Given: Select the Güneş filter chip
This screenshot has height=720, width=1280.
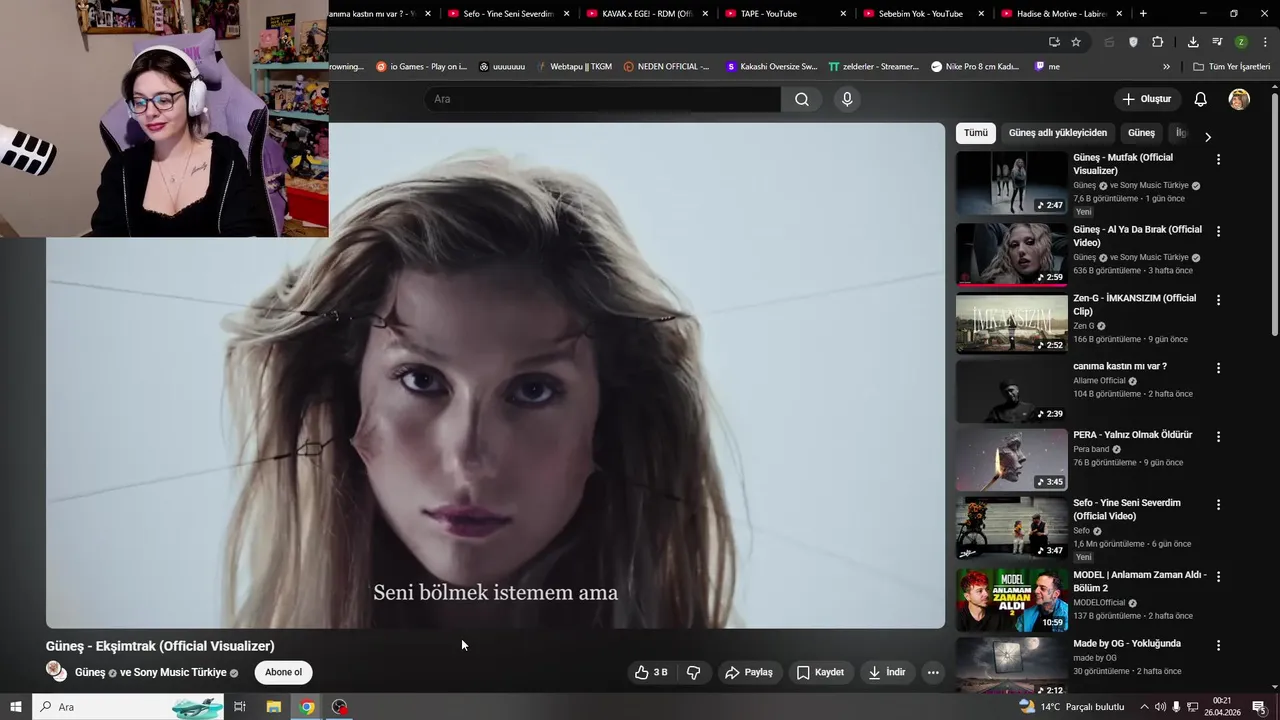Looking at the screenshot, I should [1141, 133].
